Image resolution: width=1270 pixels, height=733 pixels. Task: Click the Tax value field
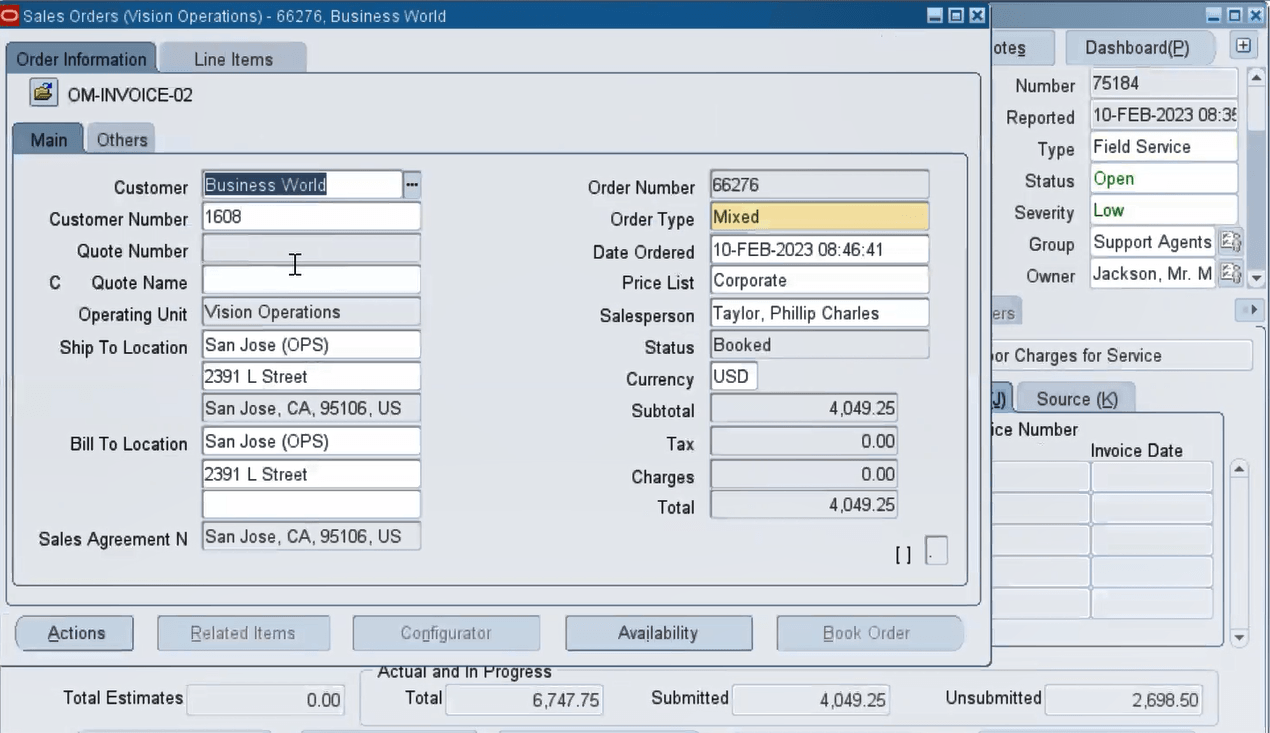[x=804, y=441]
